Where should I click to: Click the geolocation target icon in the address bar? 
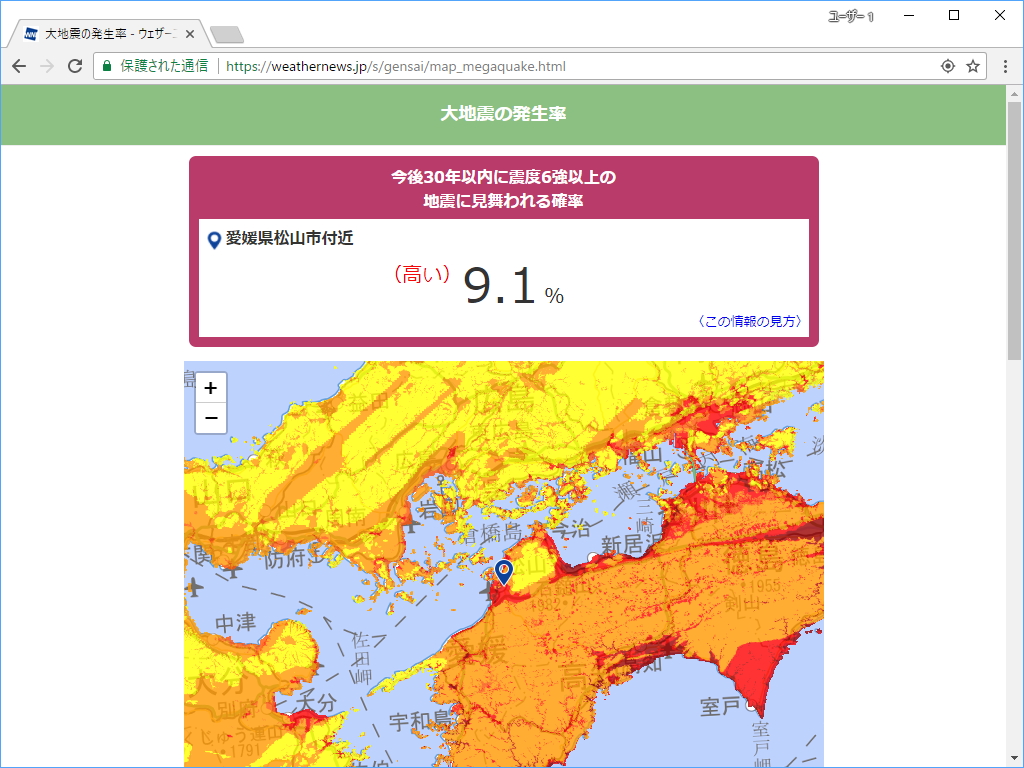(947, 65)
